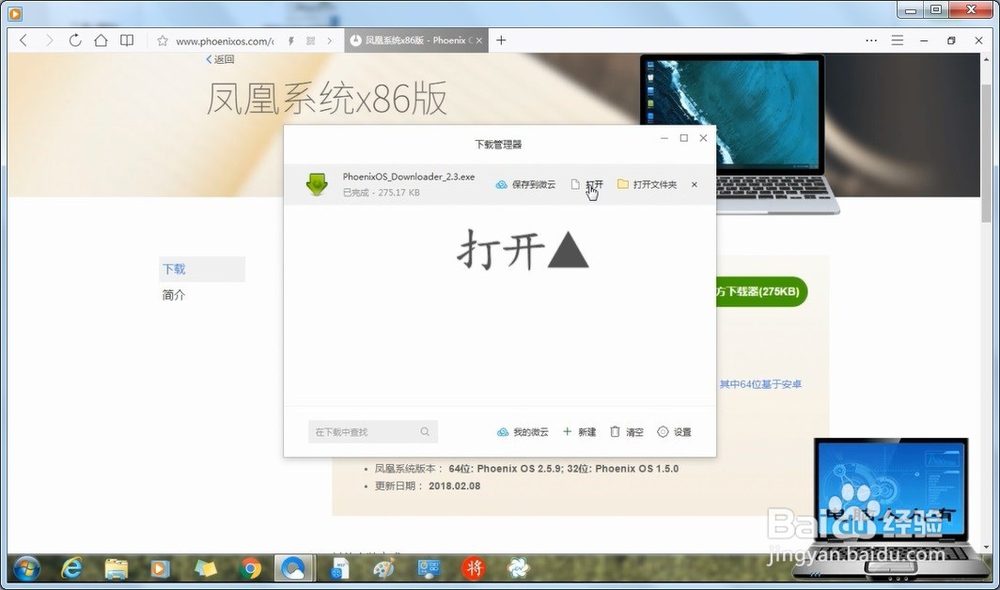Click the 返回 back link on the page
Screen dimensions: 1000x590
click(x=220, y=59)
